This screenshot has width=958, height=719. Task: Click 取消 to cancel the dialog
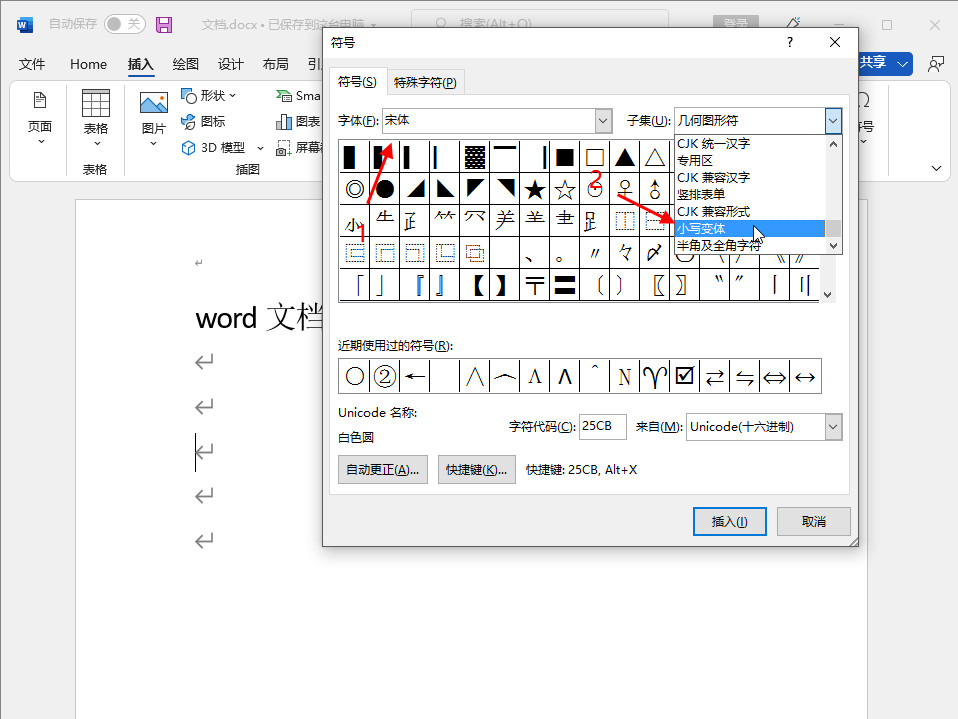tap(813, 522)
